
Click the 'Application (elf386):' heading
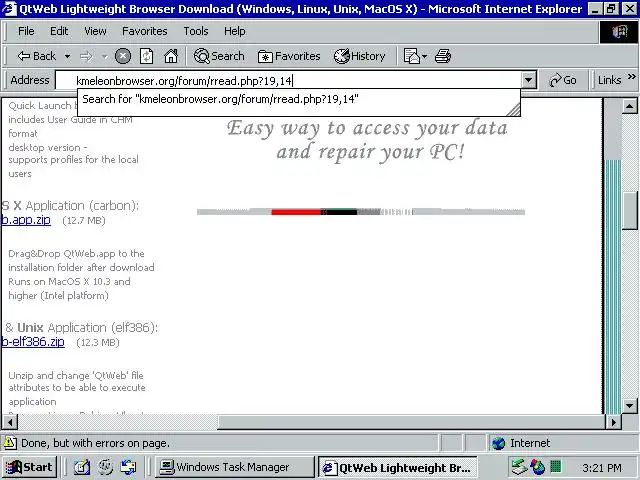pos(103,328)
